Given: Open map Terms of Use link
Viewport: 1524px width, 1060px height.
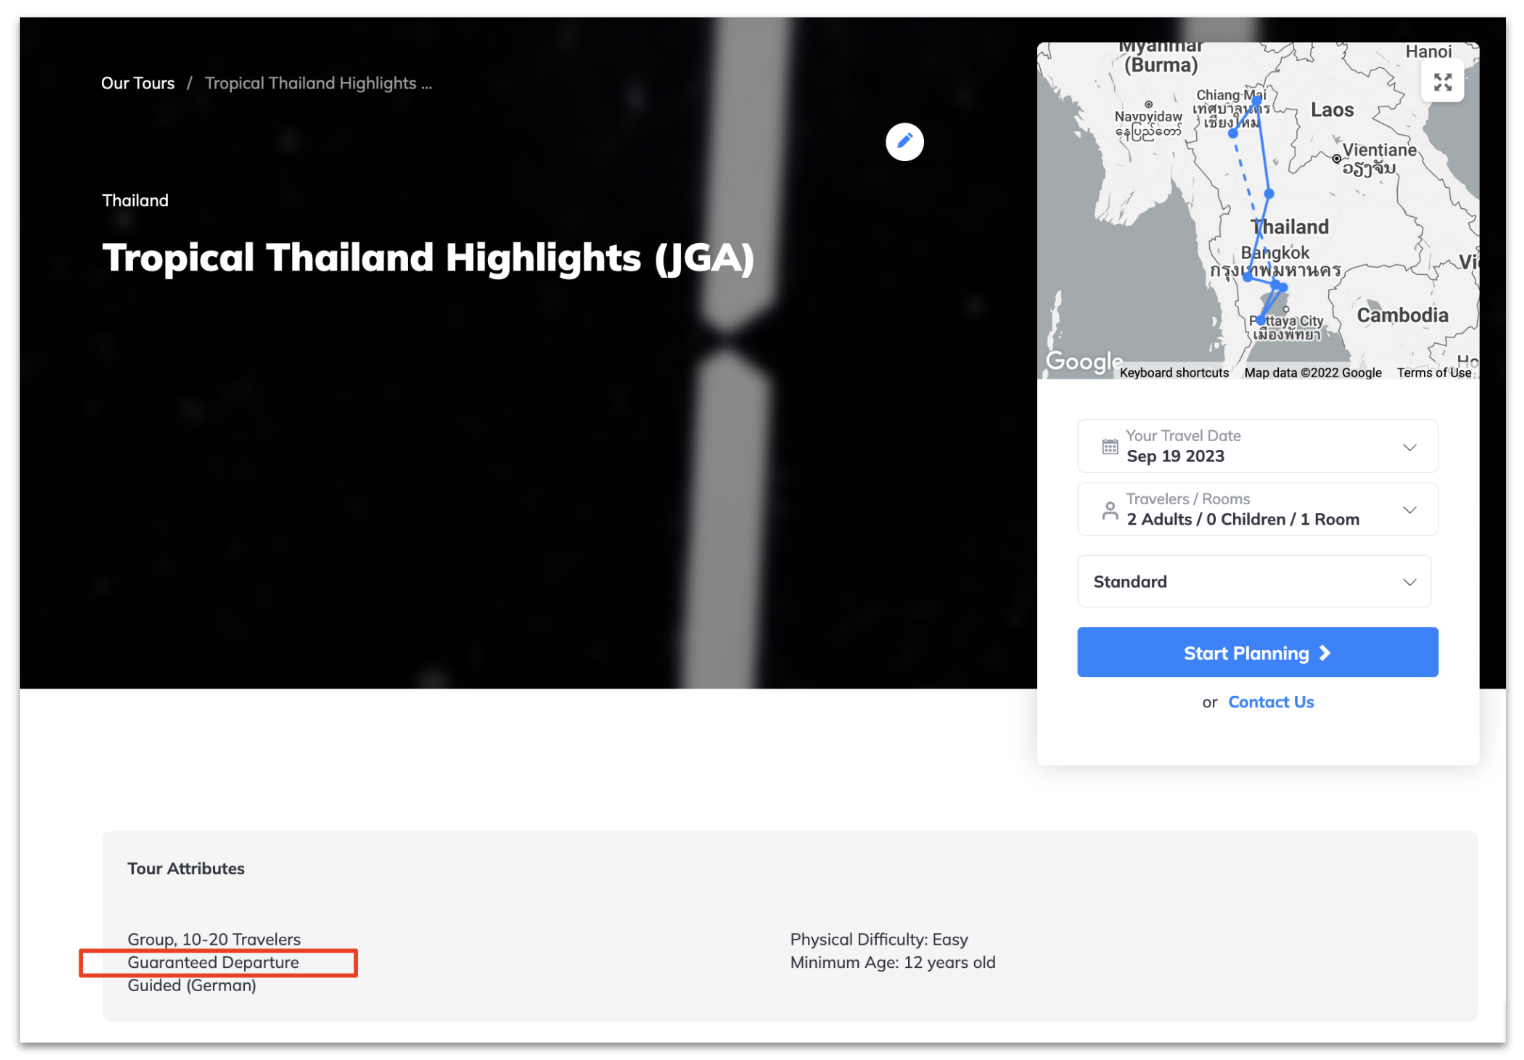Looking at the screenshot, I should pos(1433,373).
